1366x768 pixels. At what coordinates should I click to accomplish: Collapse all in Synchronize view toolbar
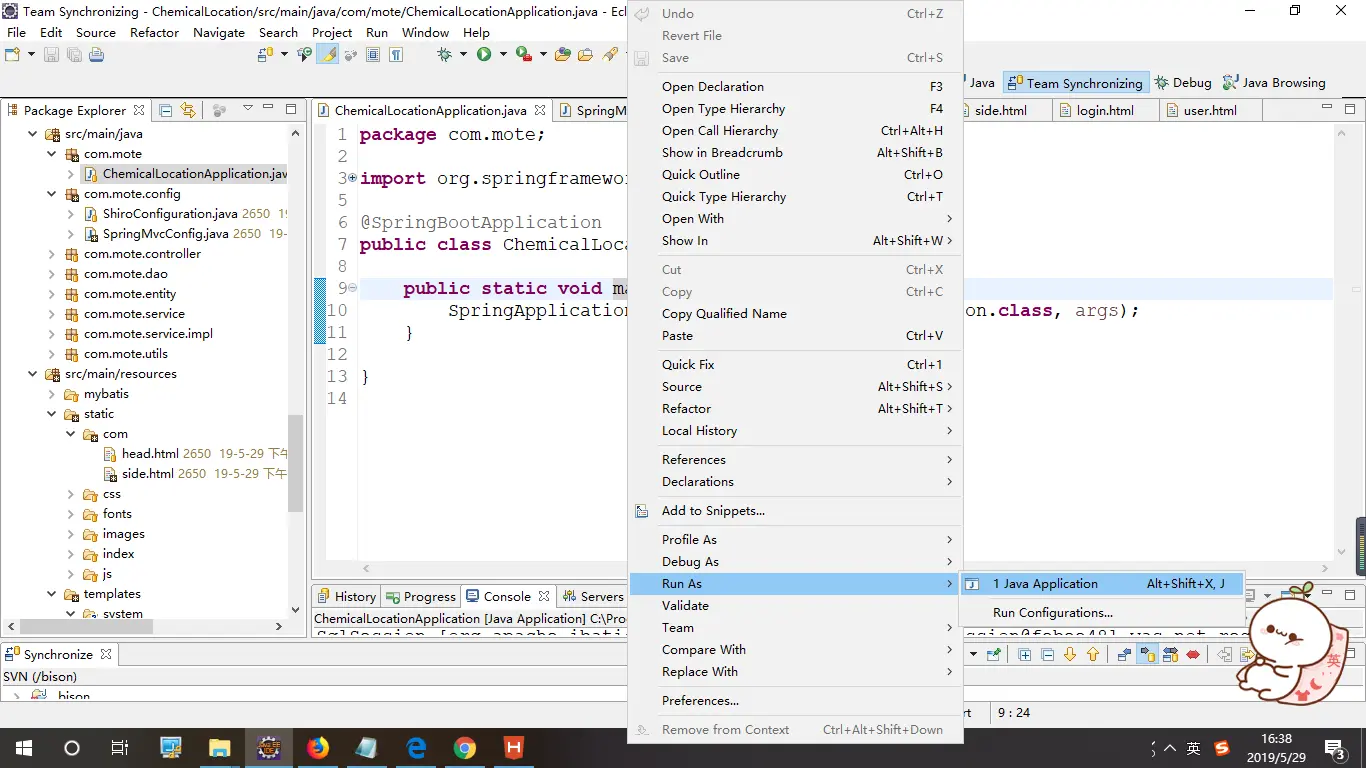point(1048,655)
